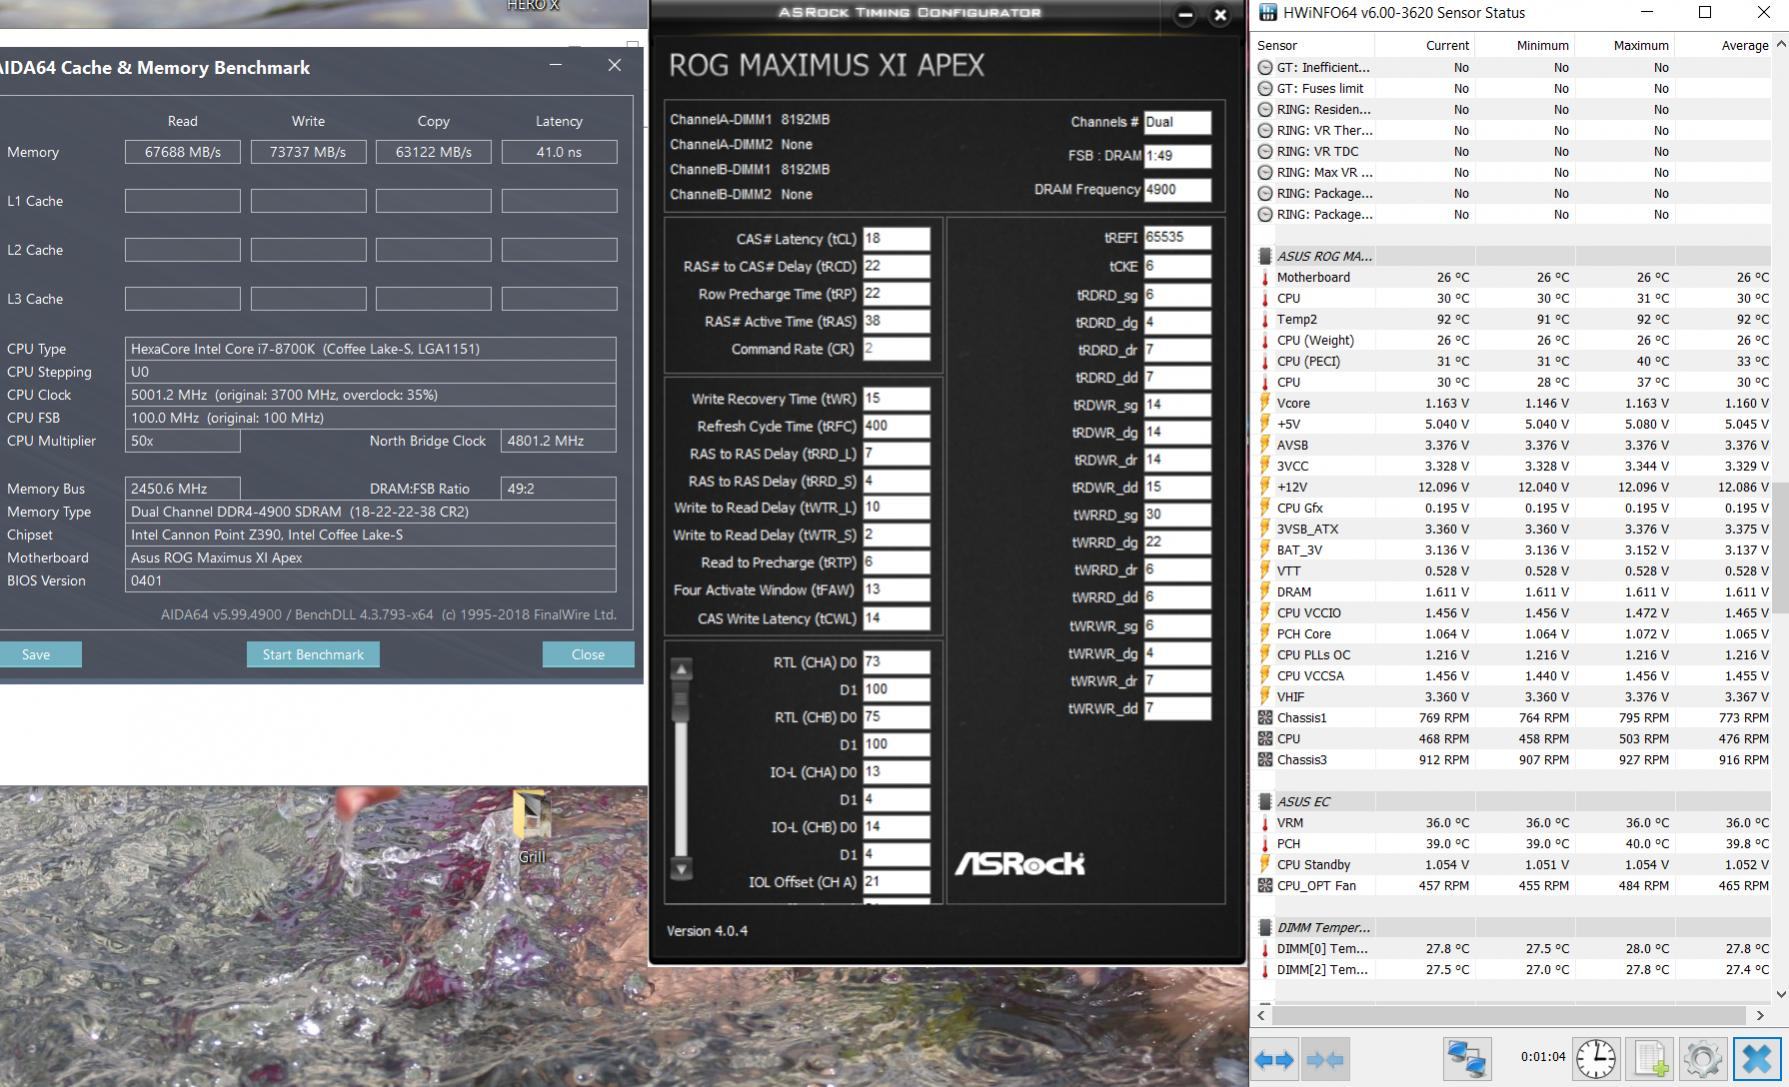
Task: Click Start Benchmark in AIDA64
Action: pyautogui.click(x=313, y=654)
